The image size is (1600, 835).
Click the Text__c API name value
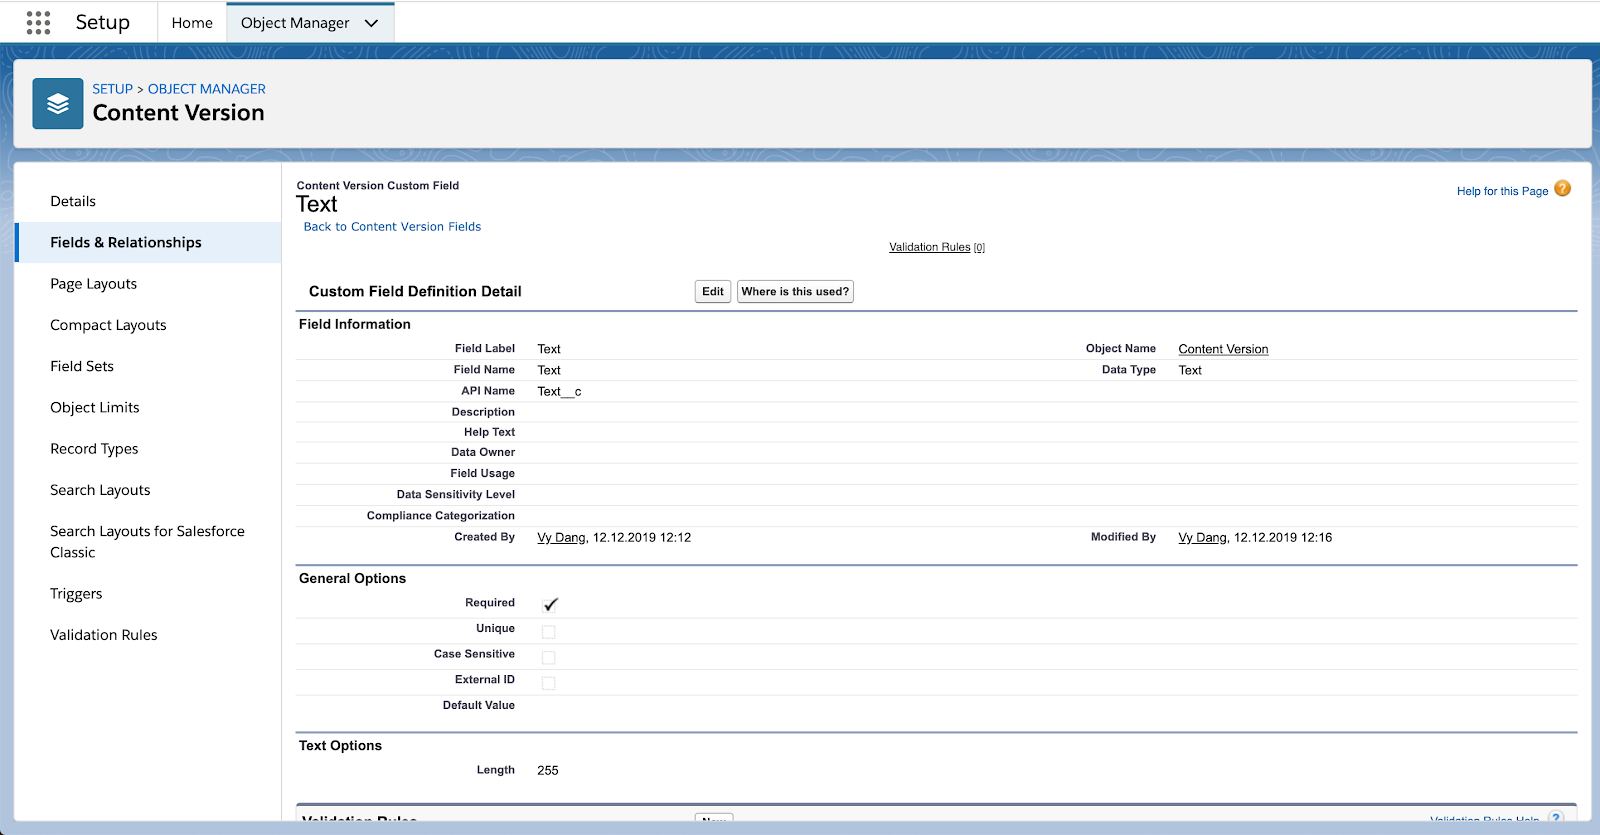click(x=559, y=392)
